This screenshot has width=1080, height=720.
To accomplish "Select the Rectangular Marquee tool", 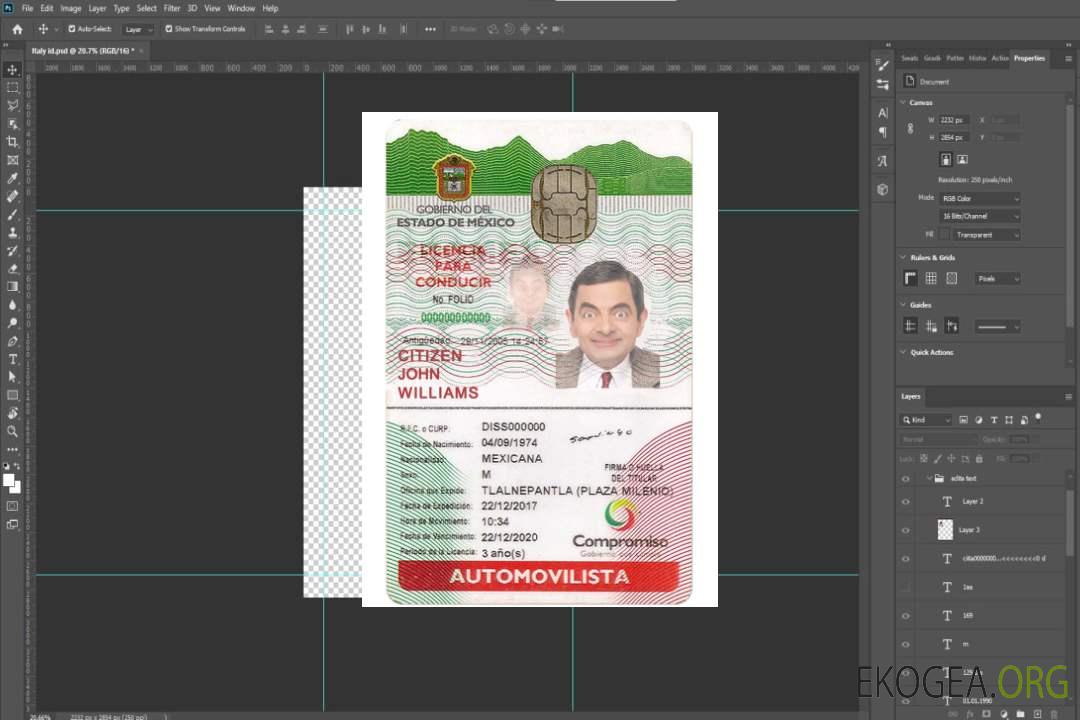I will [x=12, y=88].
